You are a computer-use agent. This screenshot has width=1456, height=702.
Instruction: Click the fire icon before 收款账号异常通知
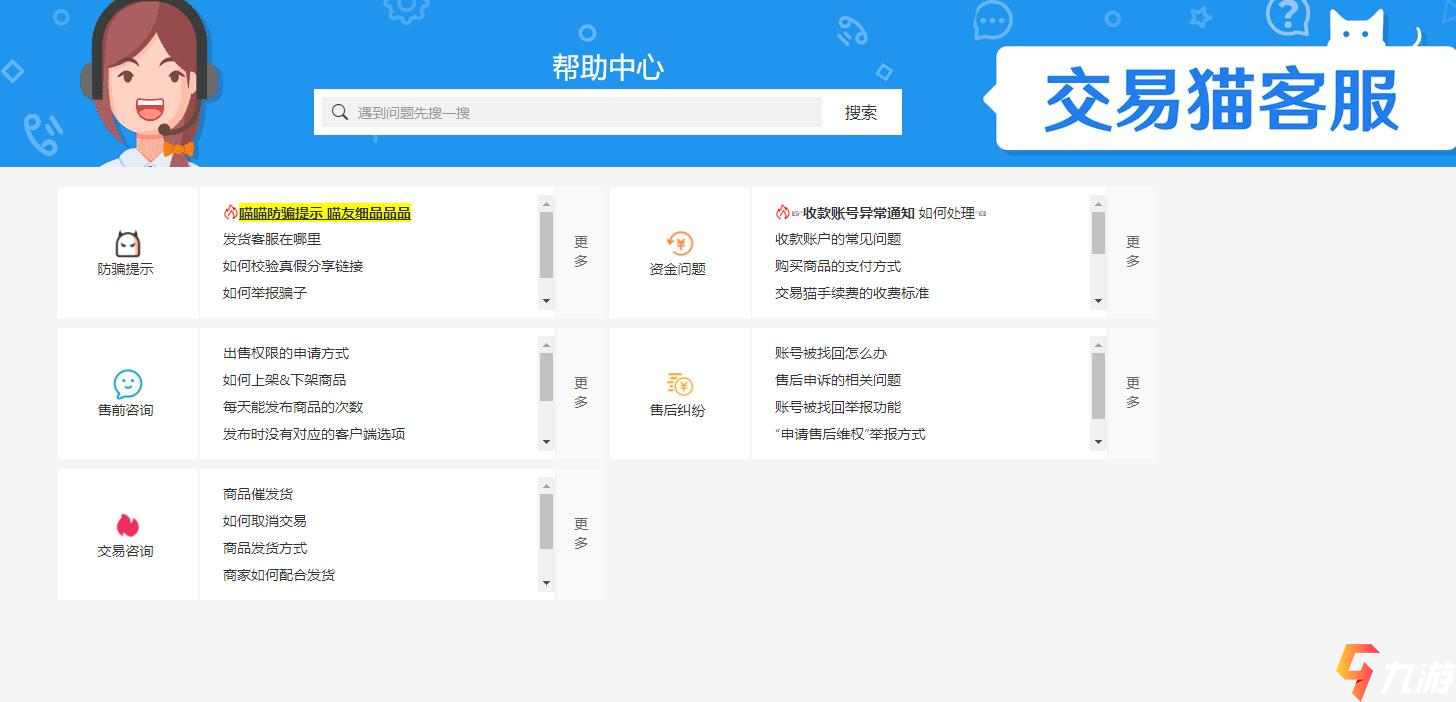click(782, 213)
